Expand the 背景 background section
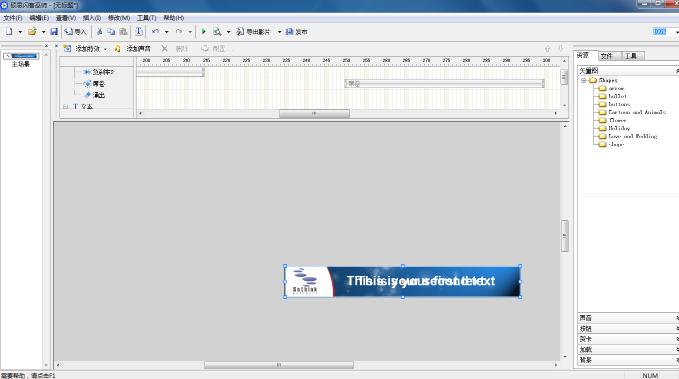 (x=628, y=360)
